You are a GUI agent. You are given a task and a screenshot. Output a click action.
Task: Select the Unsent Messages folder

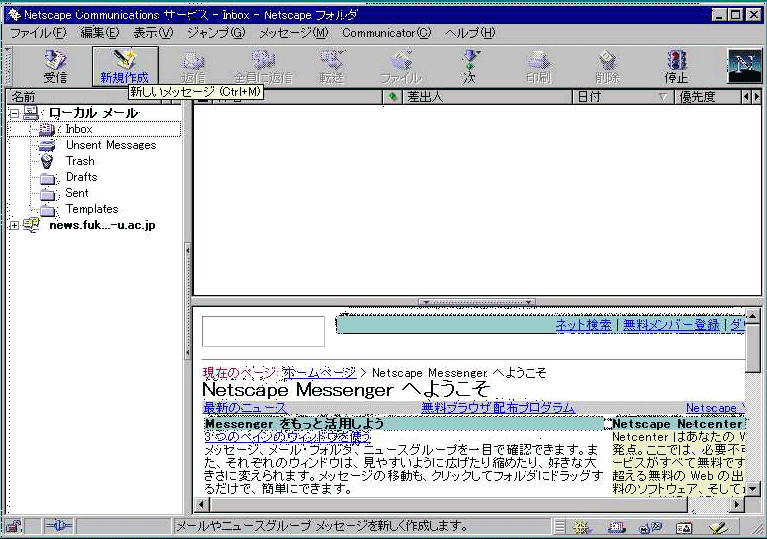[x=111, y=145]
